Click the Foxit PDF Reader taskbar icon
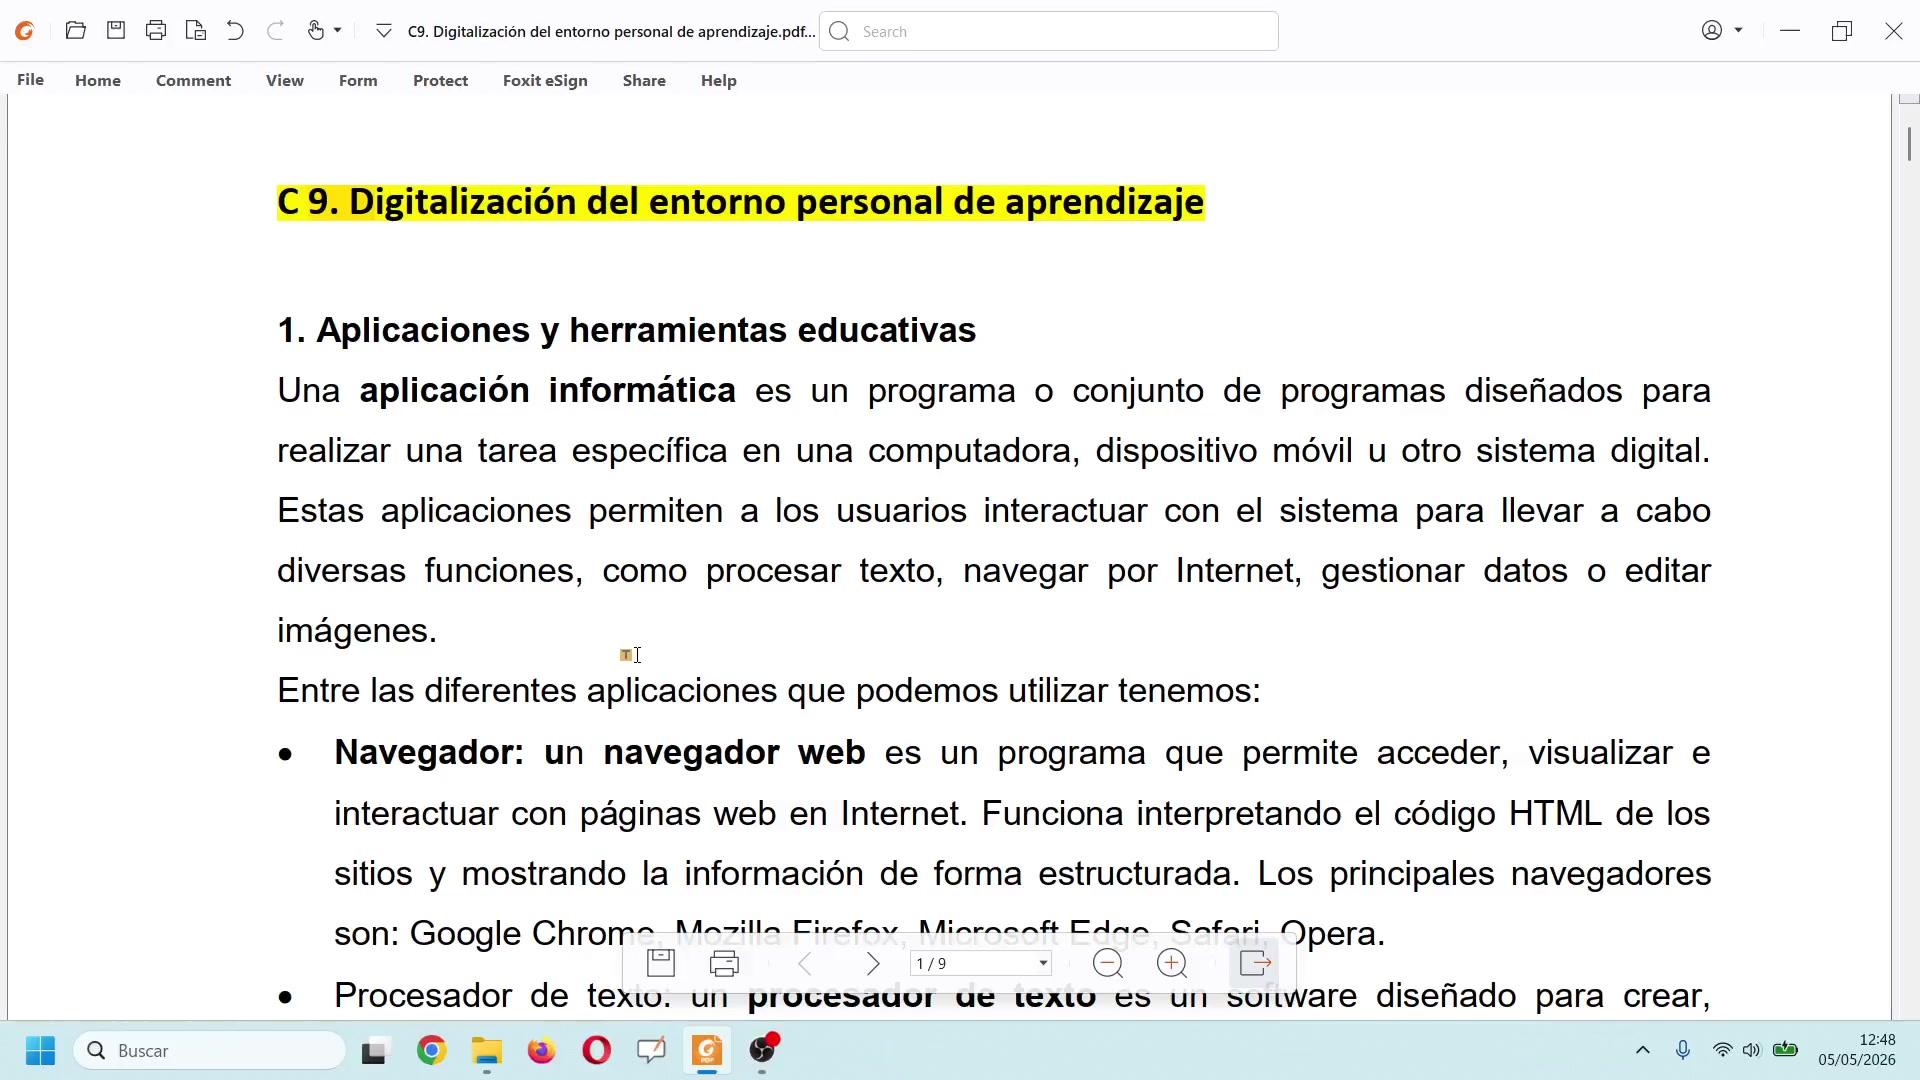The image size is (1920, 1080). 707,1050
